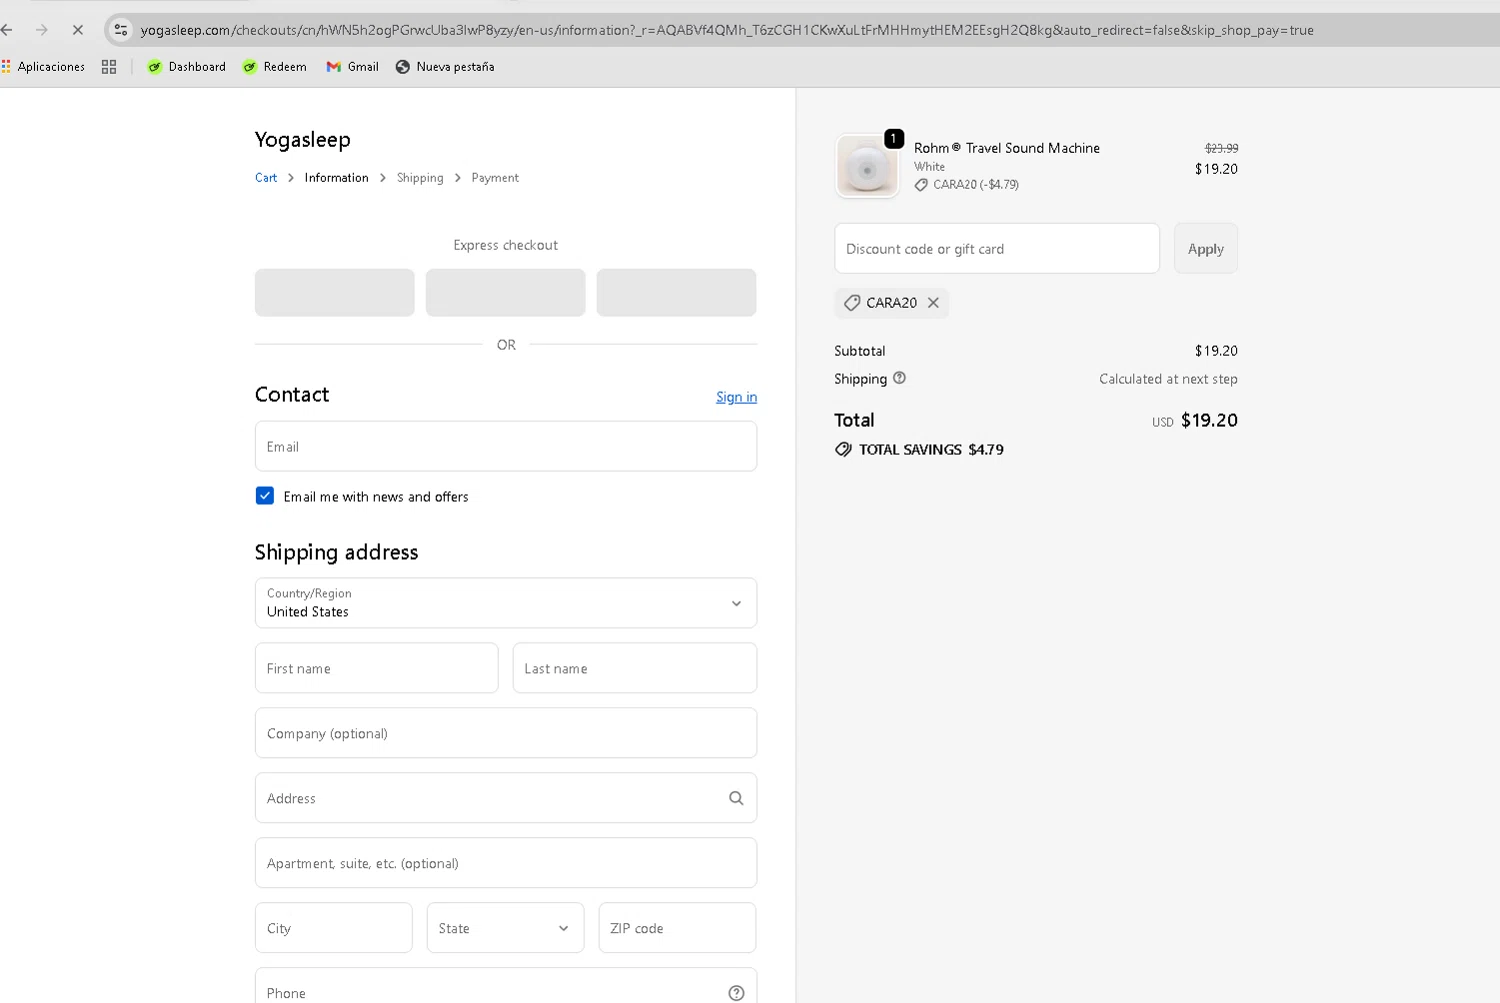Open Gmail bookmark
Screen dimensions: 1500x1003
353,67
